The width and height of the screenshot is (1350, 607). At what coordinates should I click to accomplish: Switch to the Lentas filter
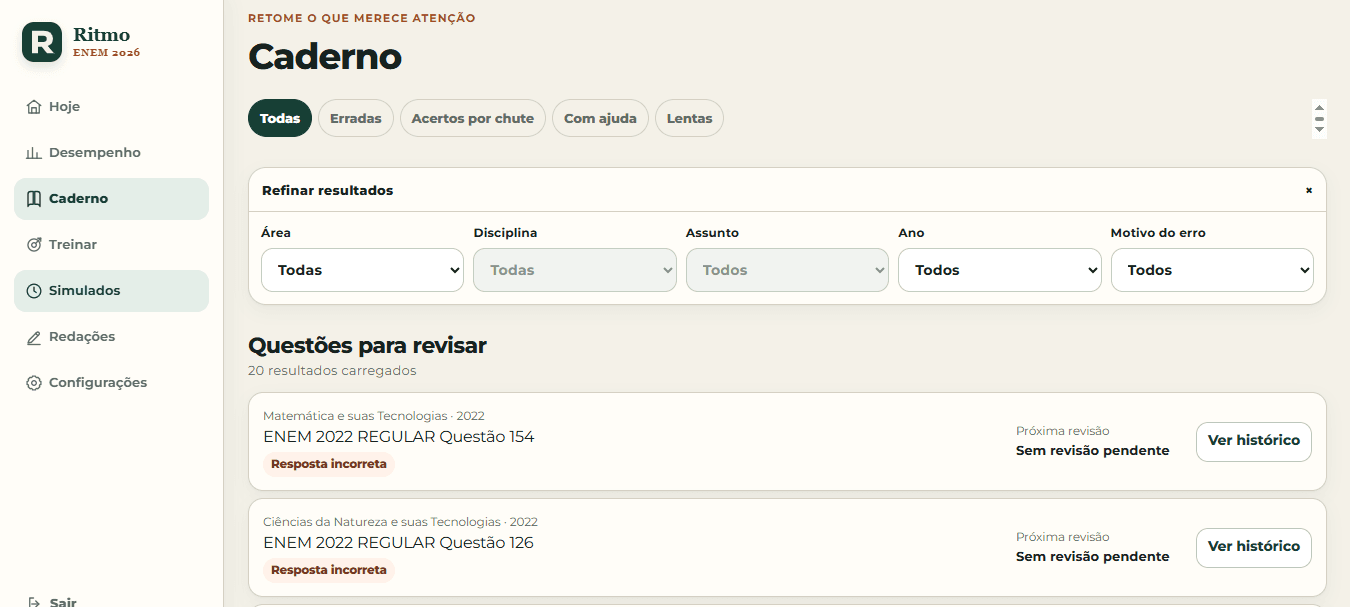pos(689,118)
